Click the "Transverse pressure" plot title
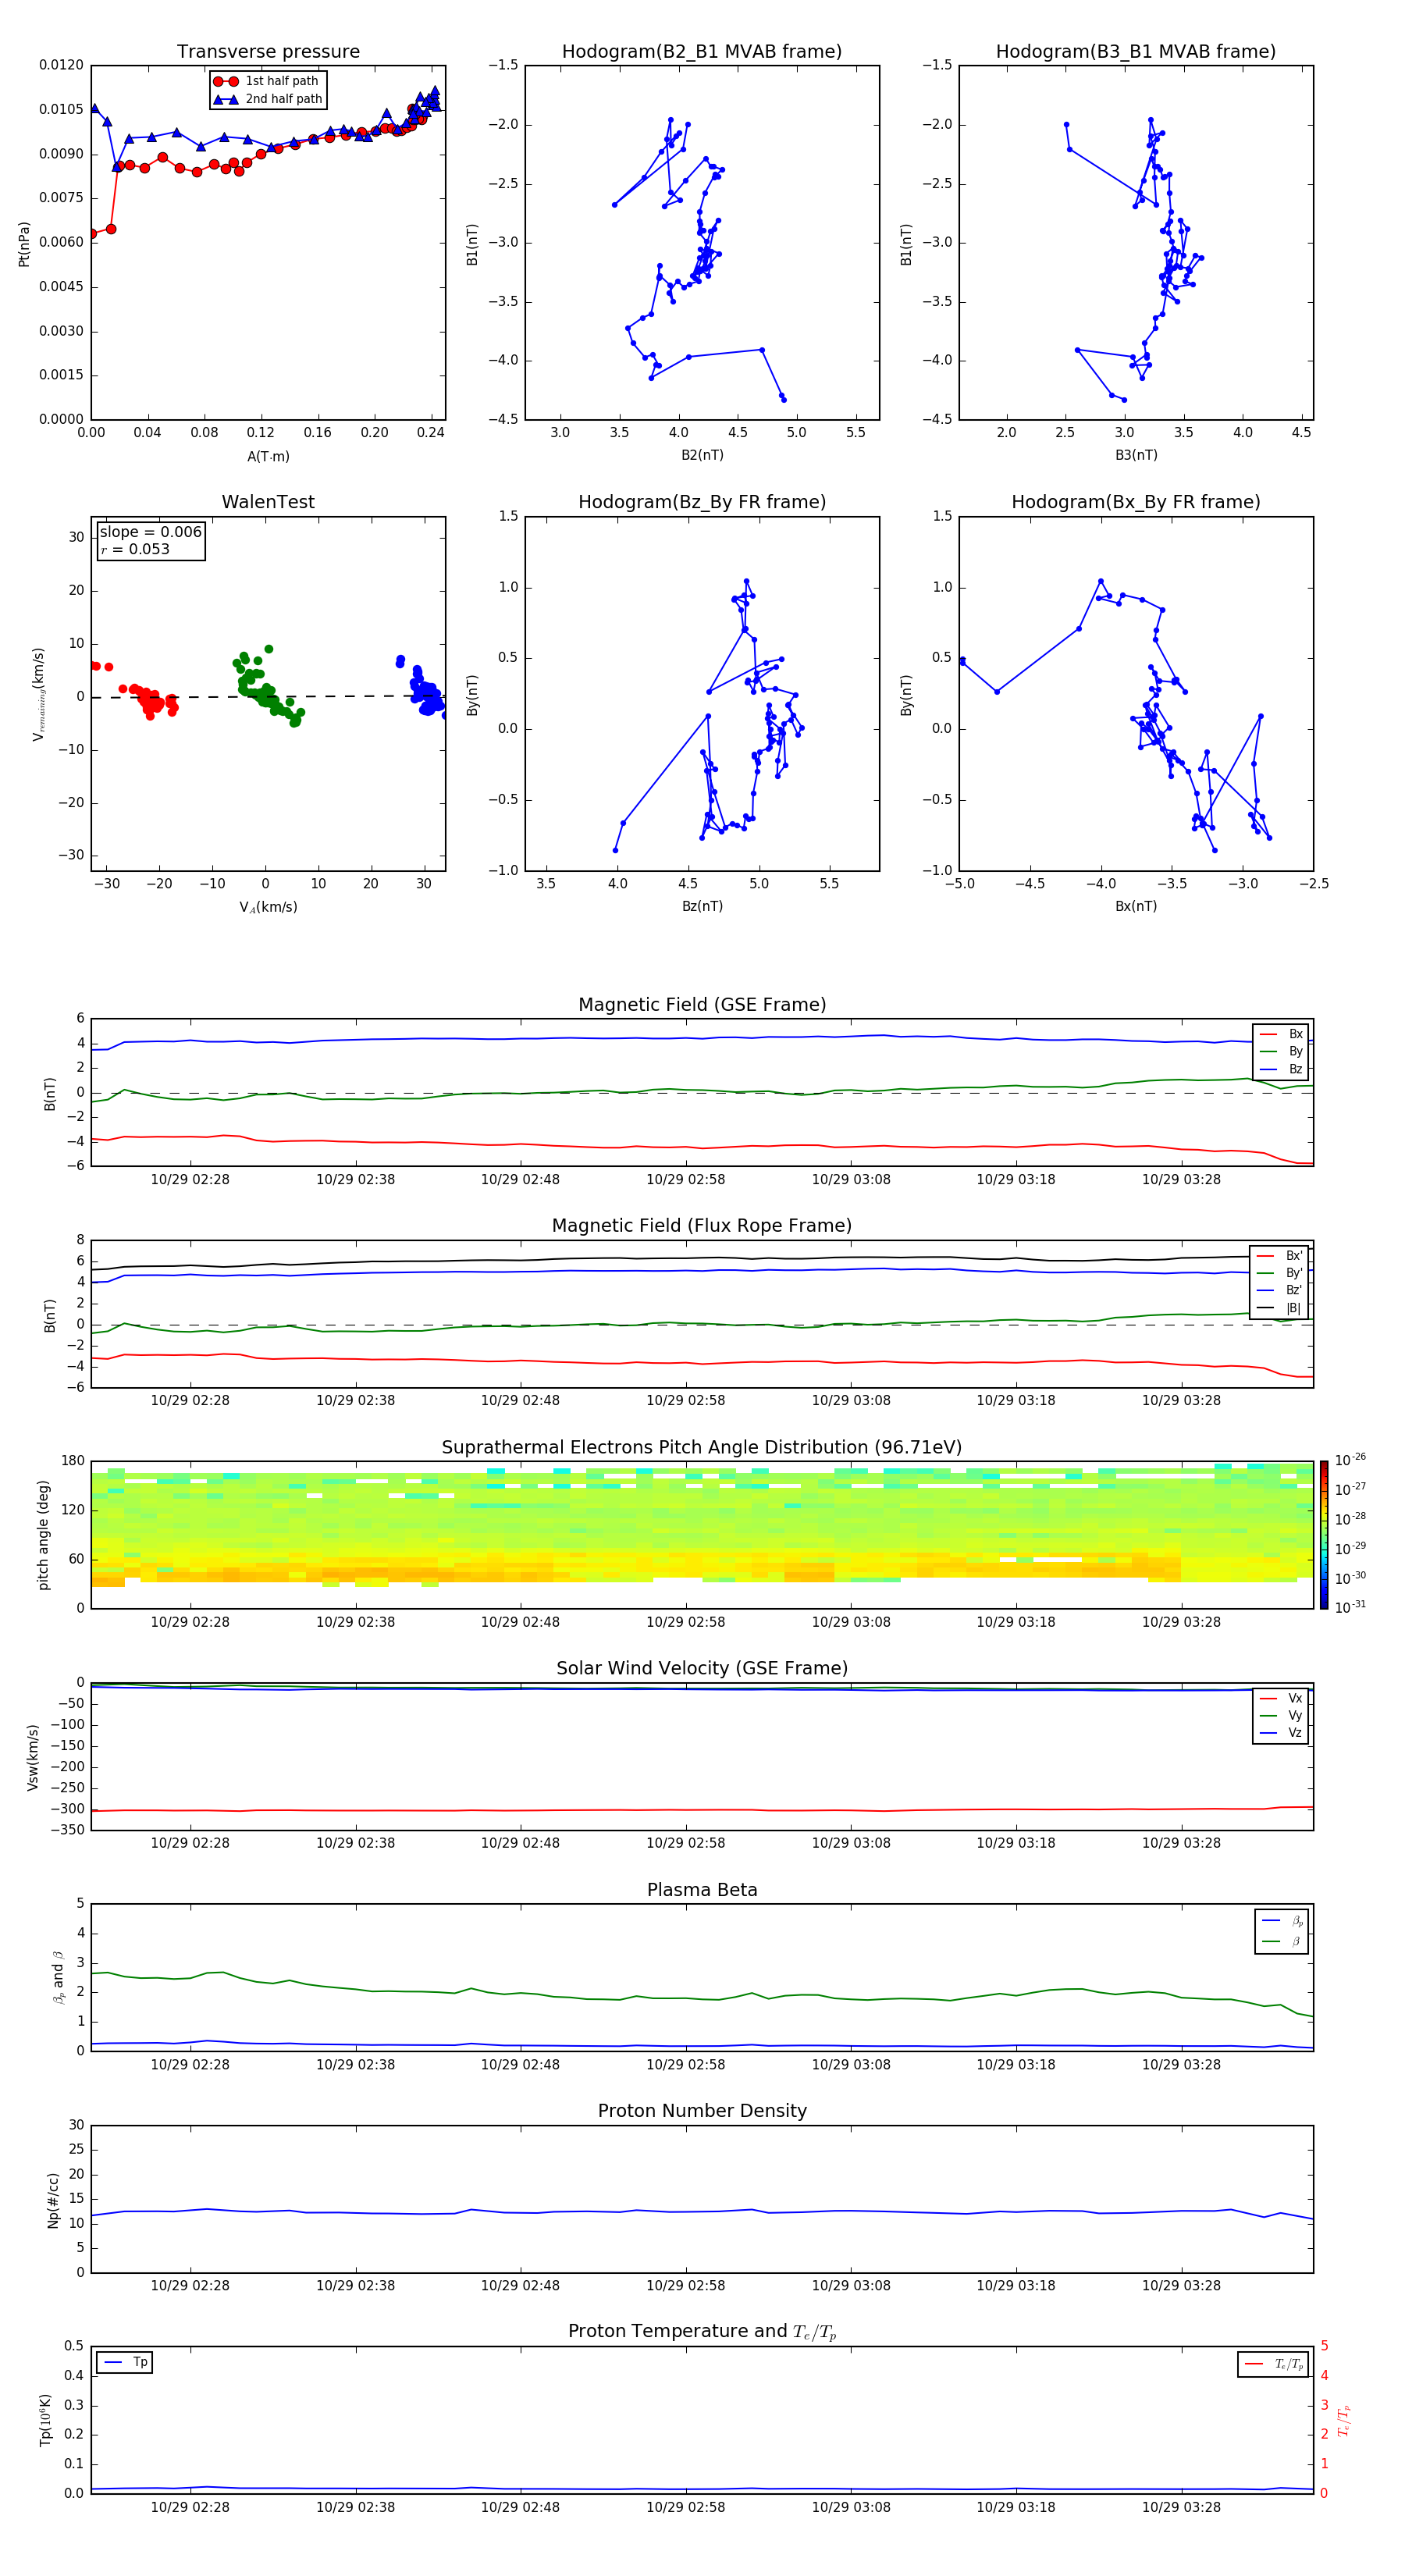 pos(268,52)
